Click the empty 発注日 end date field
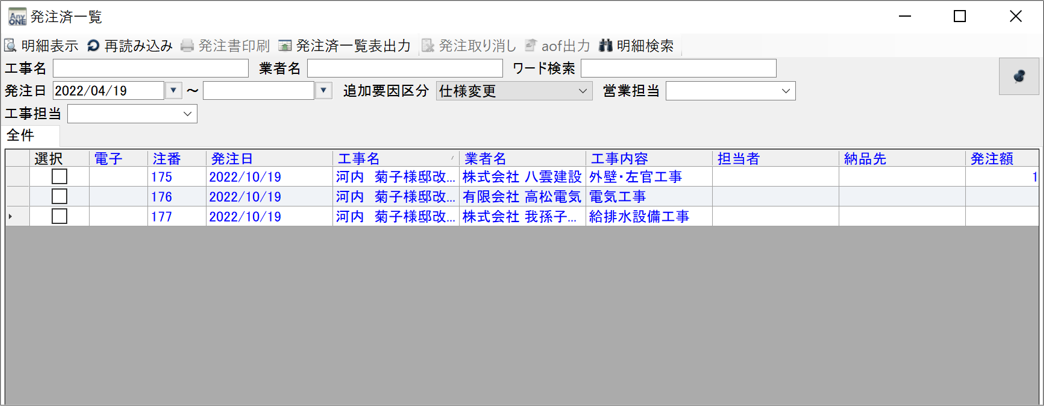This screenshot has height=406, width=1044. click(x=259, y=91)
